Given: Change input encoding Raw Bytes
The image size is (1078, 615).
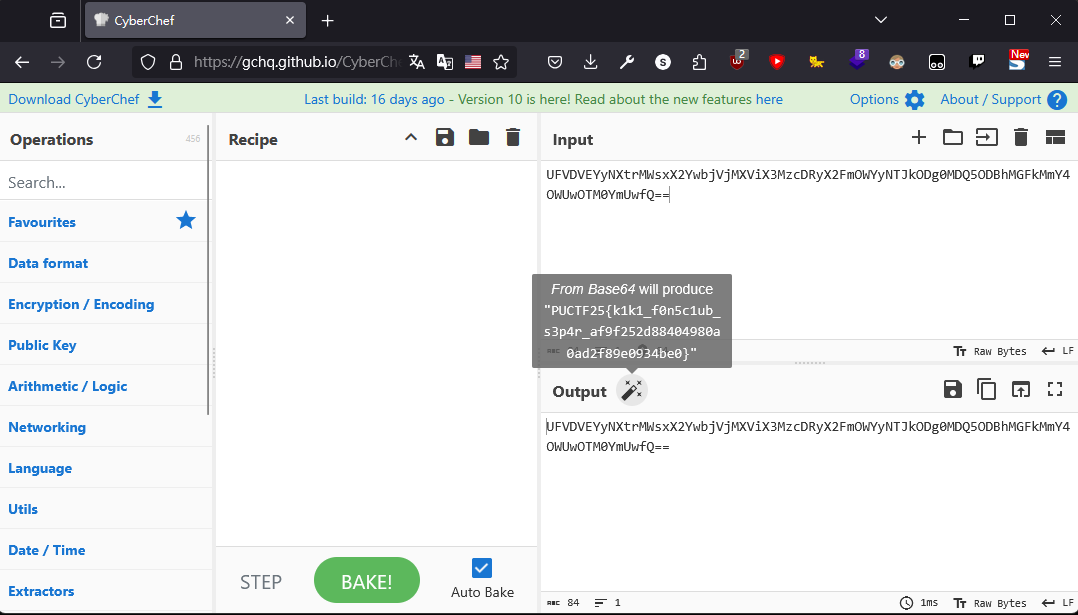Looking at the screenshot, I should [x=990, y=351].
